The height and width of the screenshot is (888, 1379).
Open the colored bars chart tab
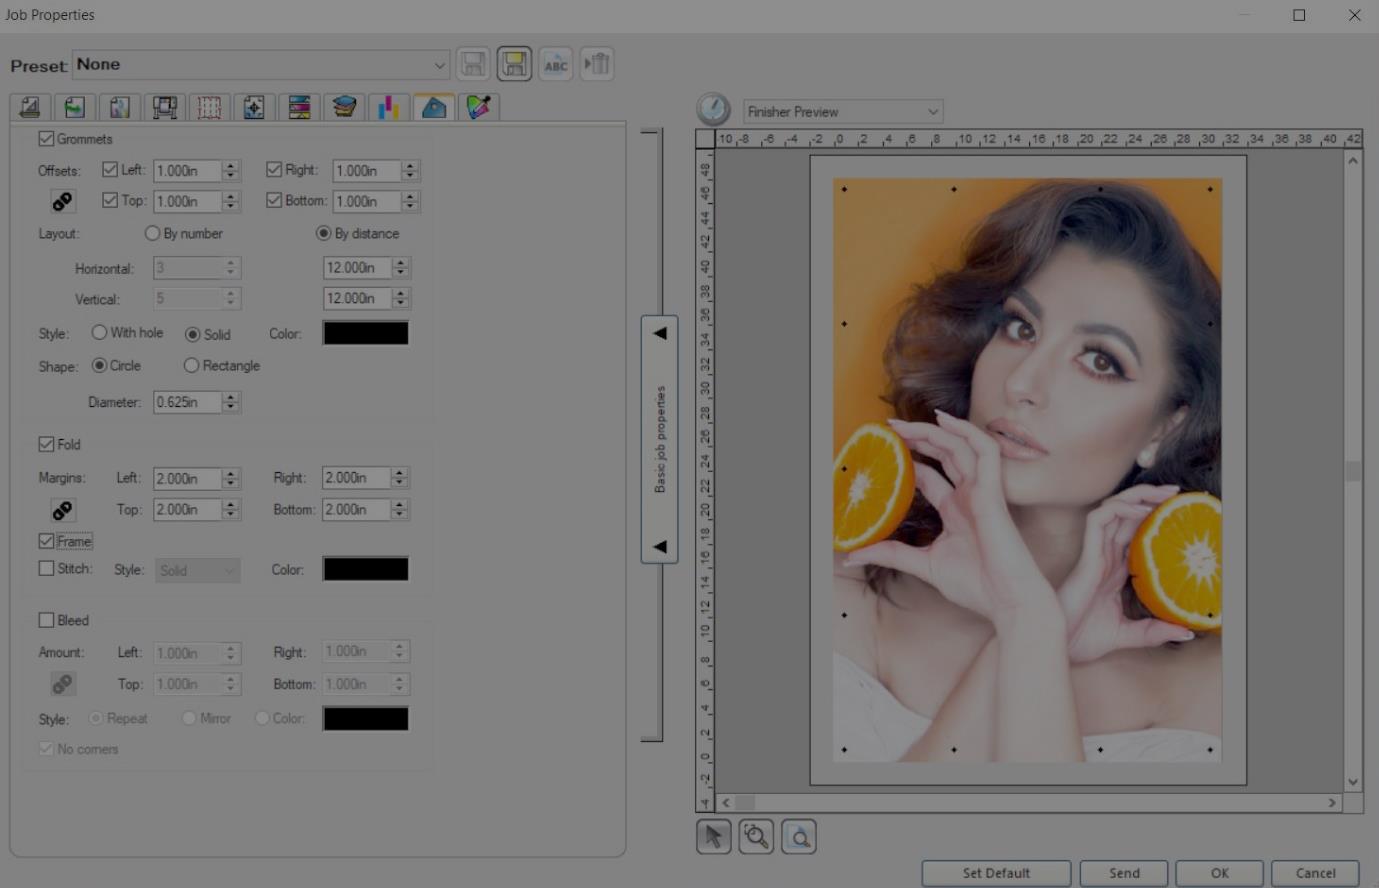point(389,107)
